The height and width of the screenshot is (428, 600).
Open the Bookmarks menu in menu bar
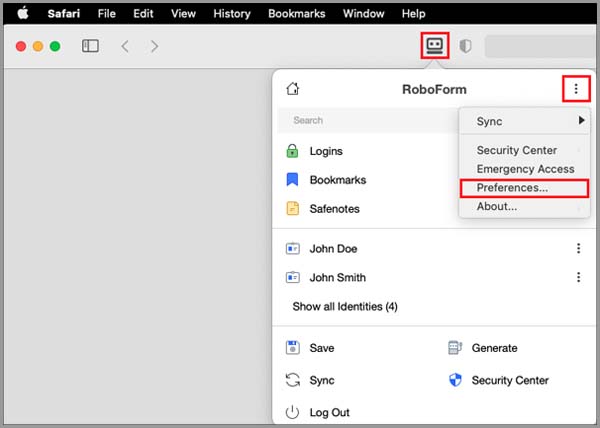click(297, 14)
